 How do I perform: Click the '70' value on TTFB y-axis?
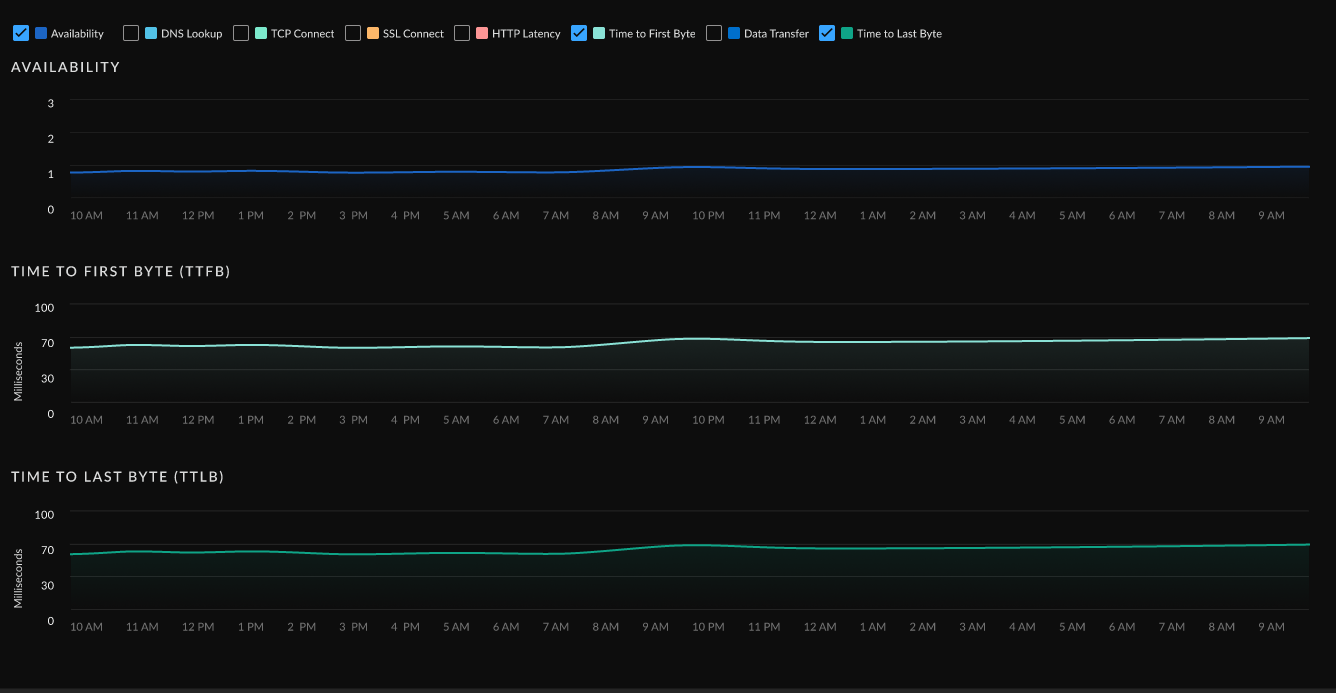tap(48, 343)
